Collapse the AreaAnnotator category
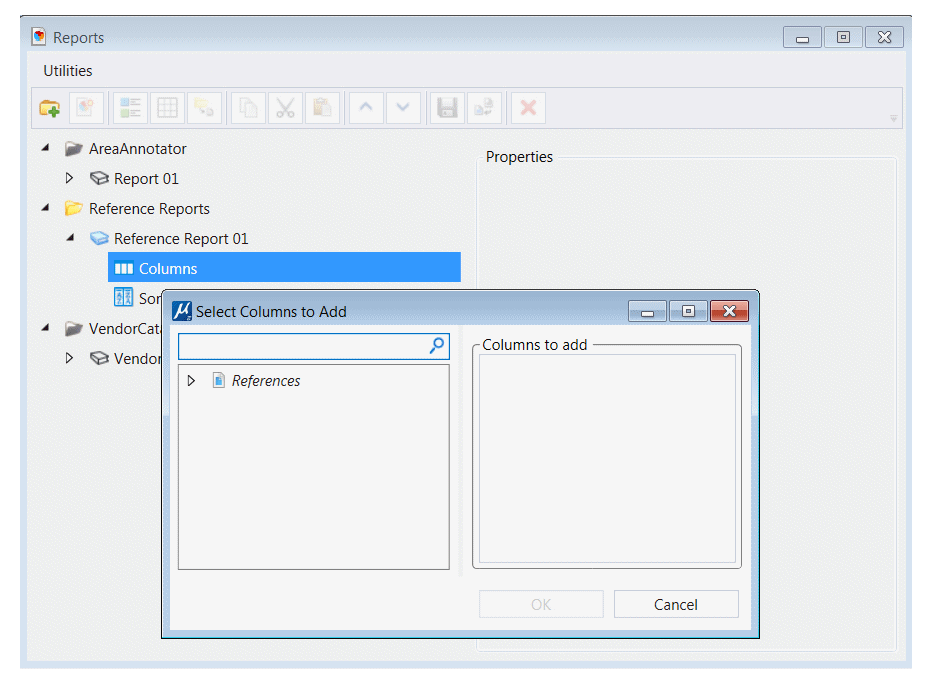 (46, 147)
